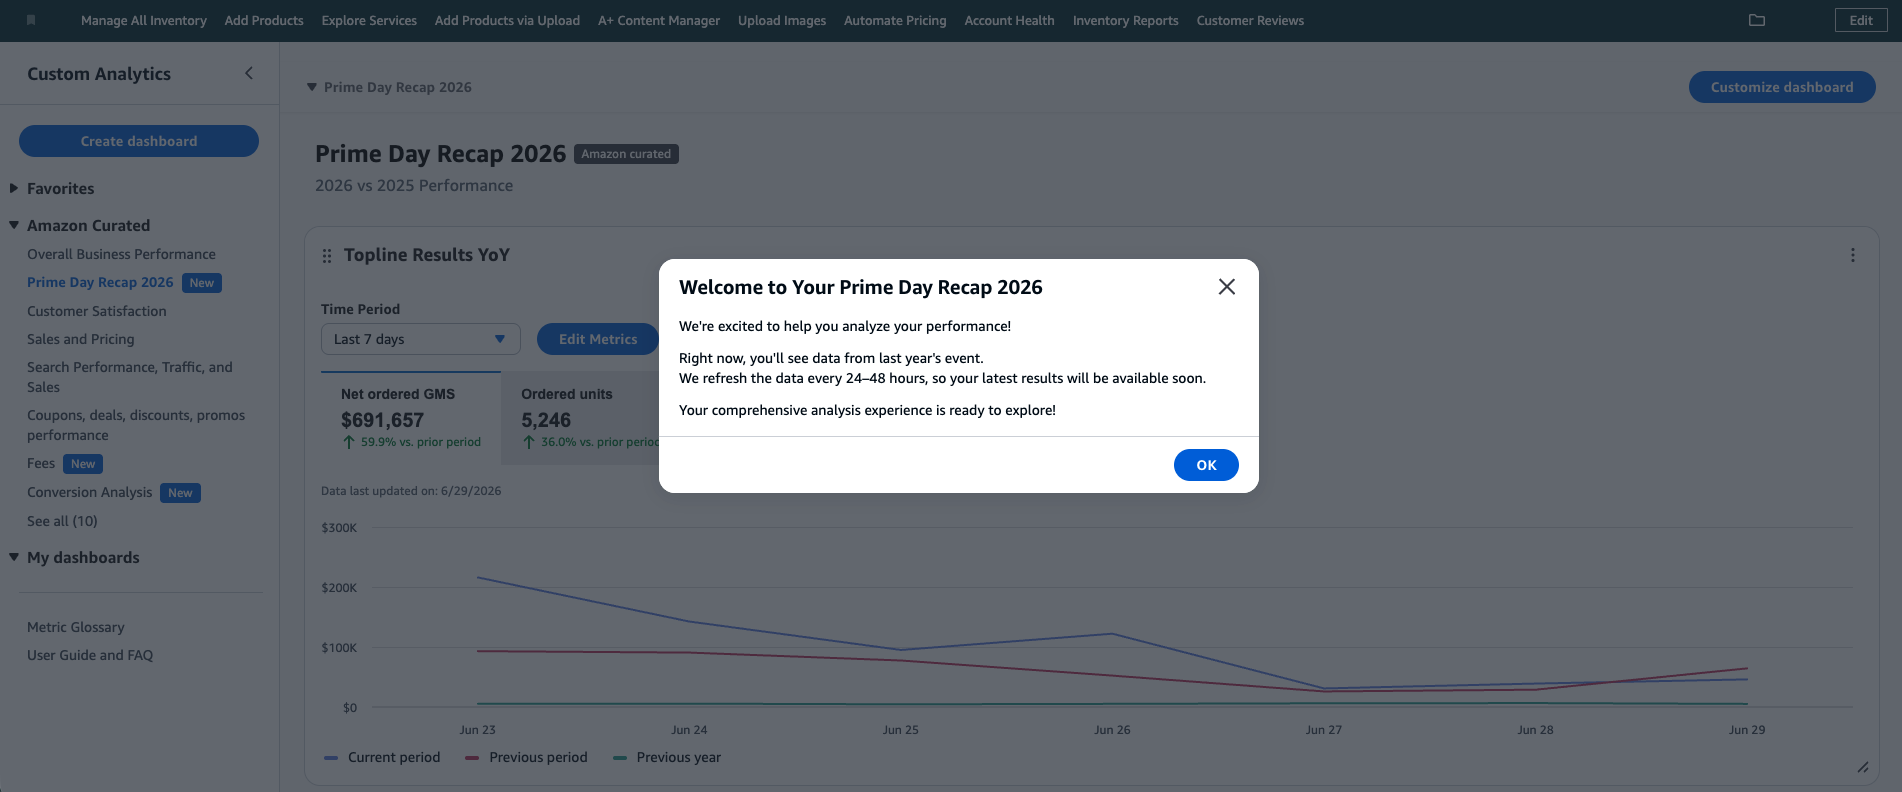1902x792 pixels.
Task: Open Automate Pricing
Action: coord(895,20)
